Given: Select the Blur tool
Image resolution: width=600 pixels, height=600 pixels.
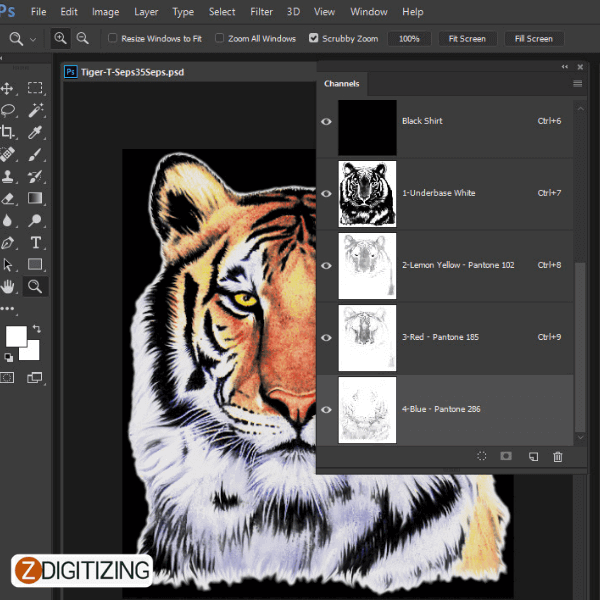Looking at the screenshot, I should coord(7,221).
